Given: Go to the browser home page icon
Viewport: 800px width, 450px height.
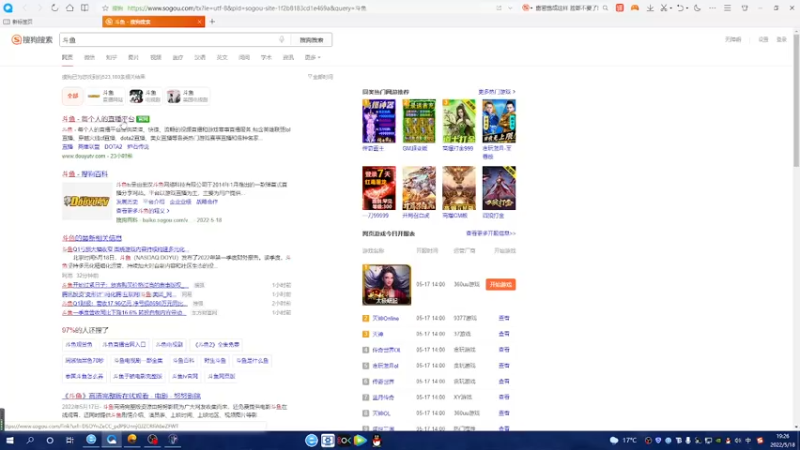Looking at the screenshot, I should point(69,8).
